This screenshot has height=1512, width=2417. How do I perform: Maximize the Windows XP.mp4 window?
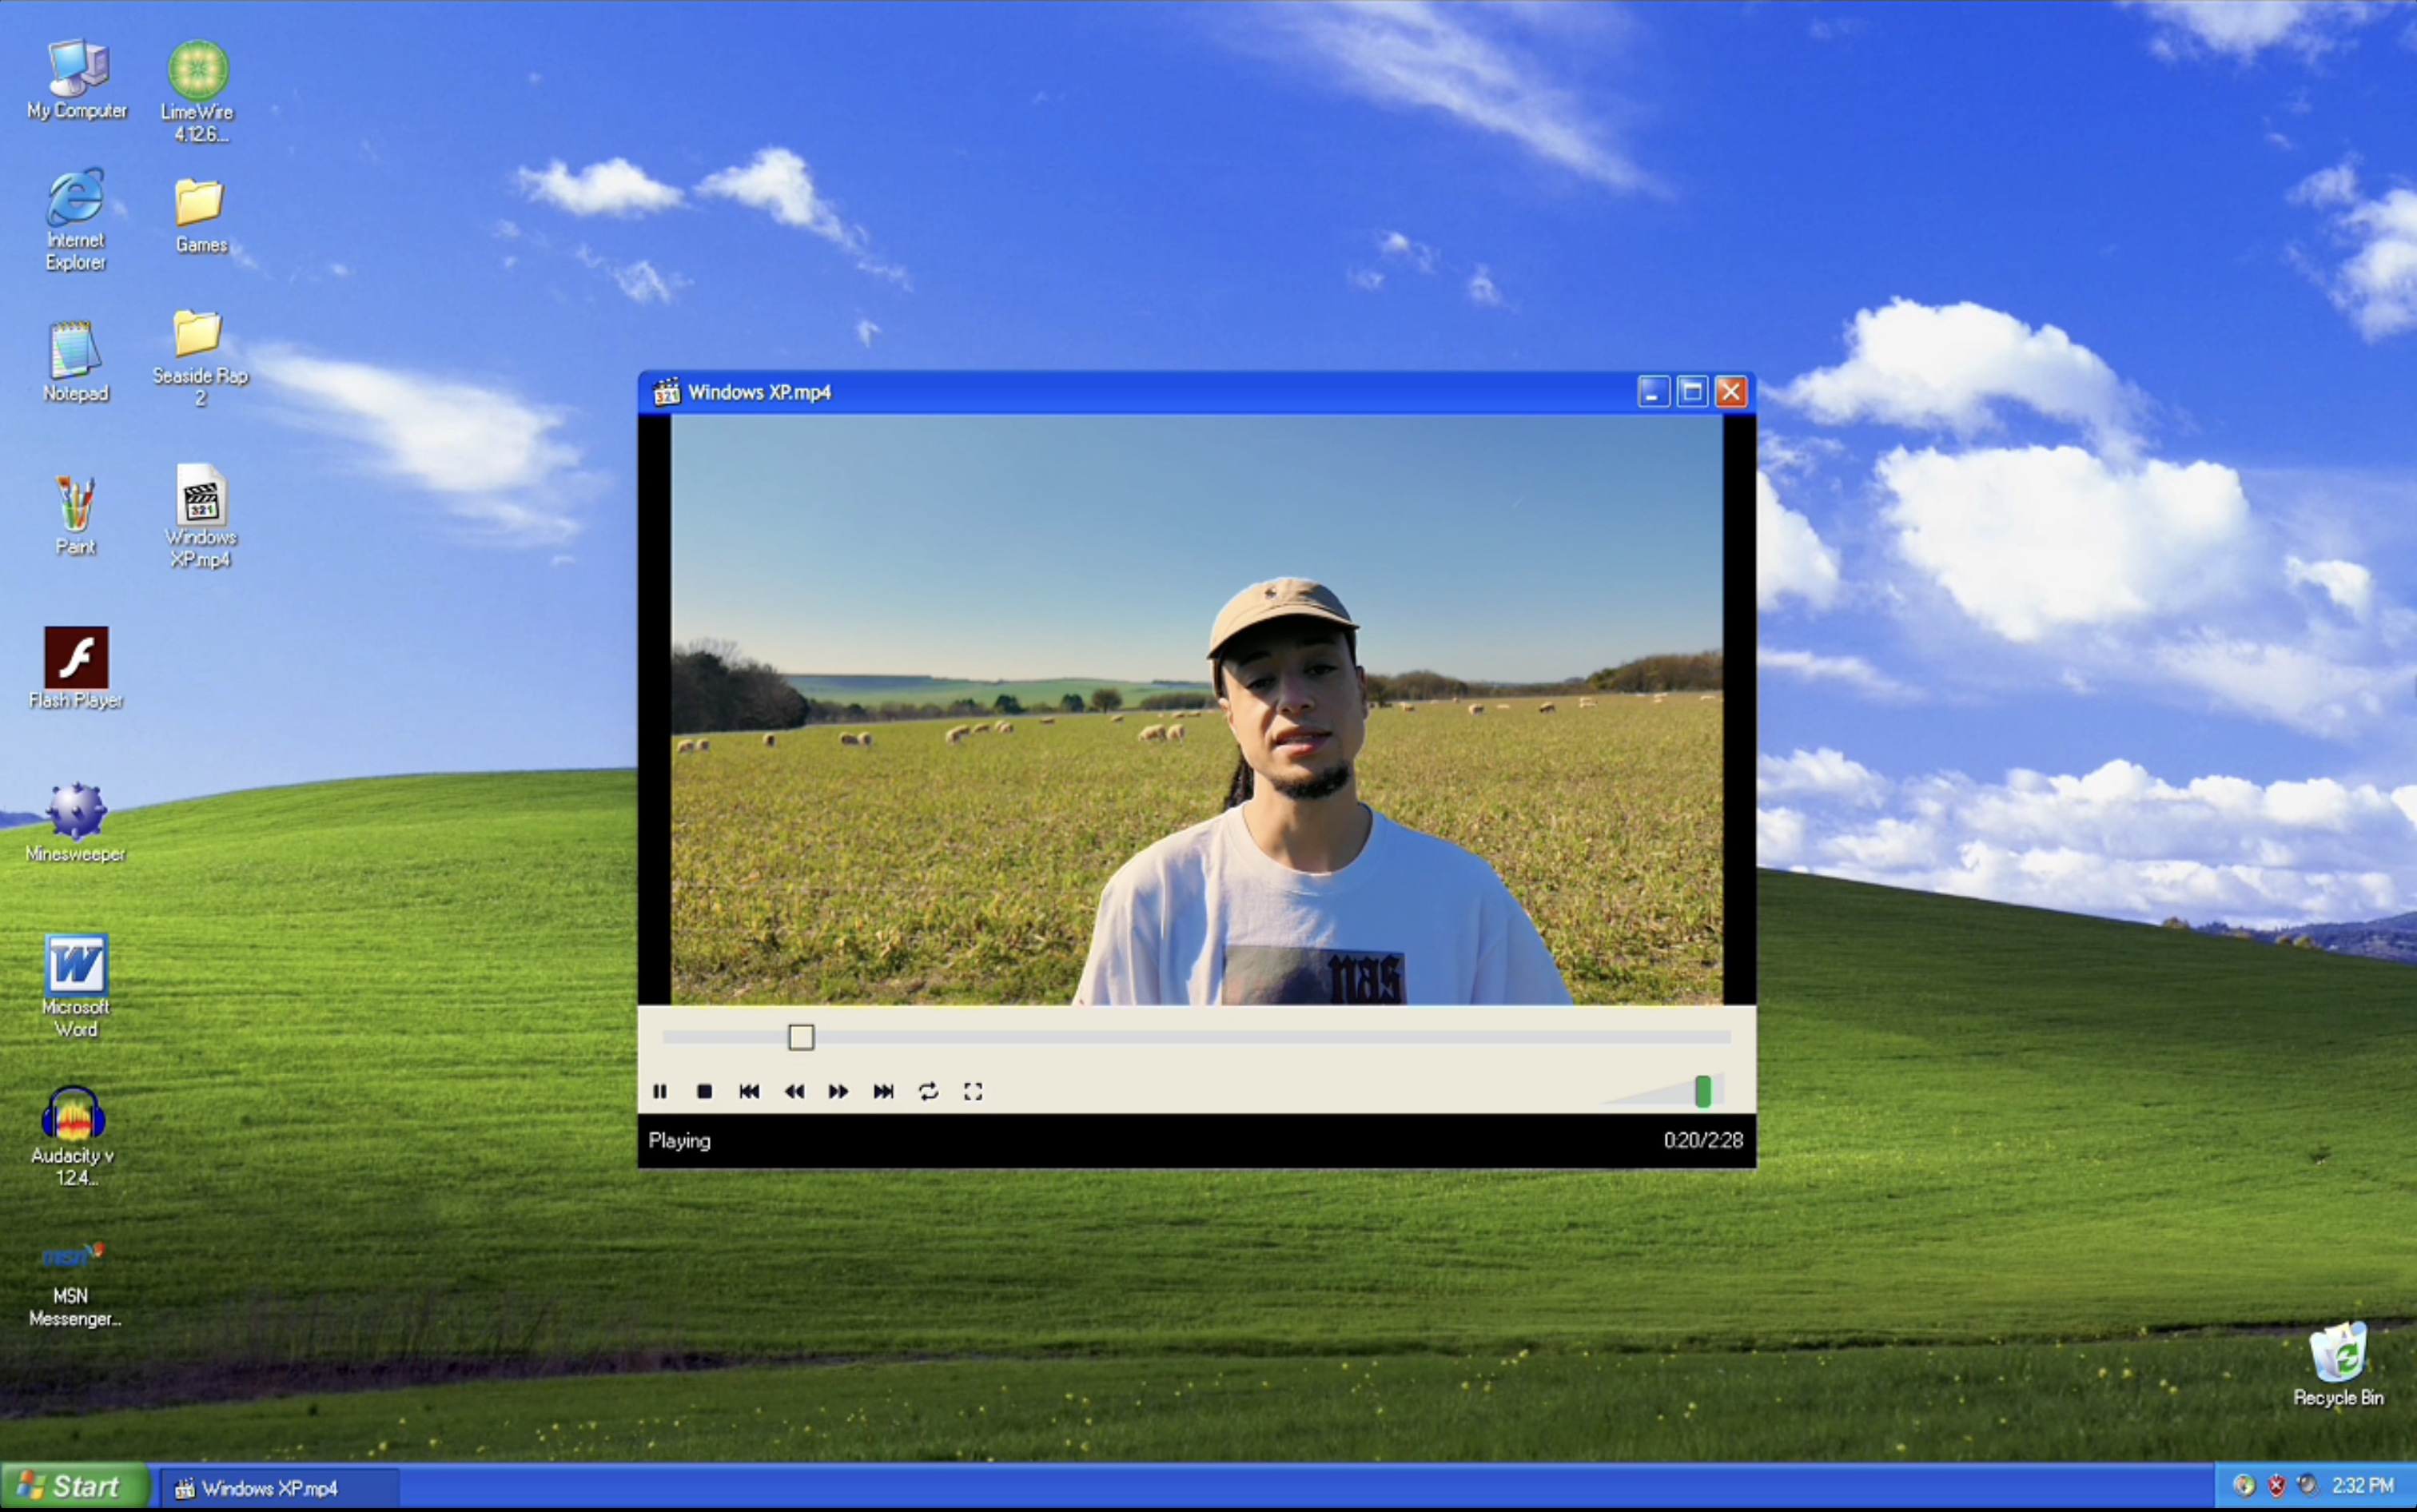click(1692, 392)
